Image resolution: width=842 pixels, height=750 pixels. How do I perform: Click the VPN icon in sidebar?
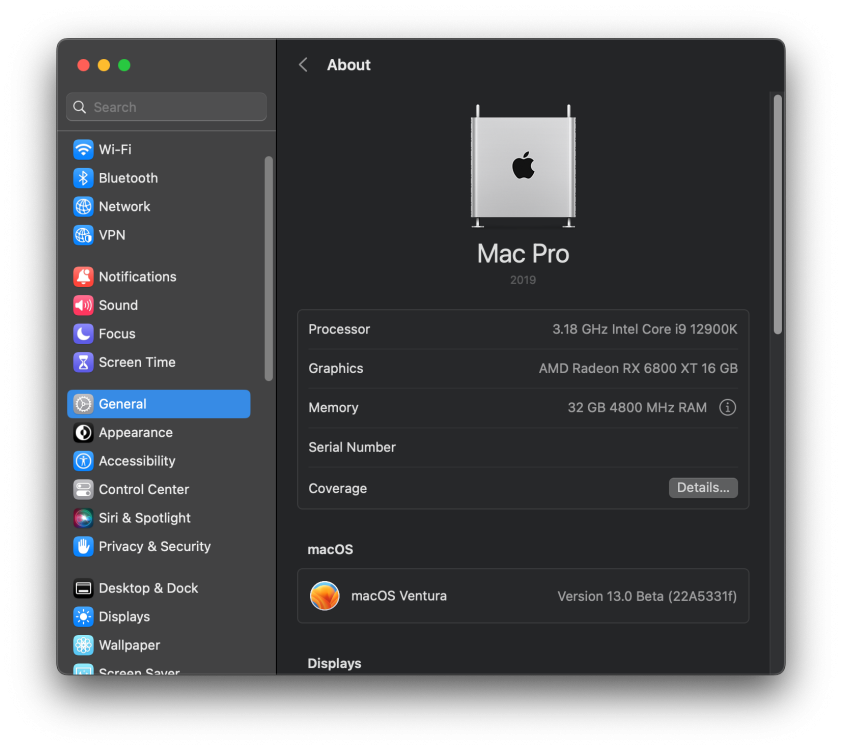[x=83, y=235]
